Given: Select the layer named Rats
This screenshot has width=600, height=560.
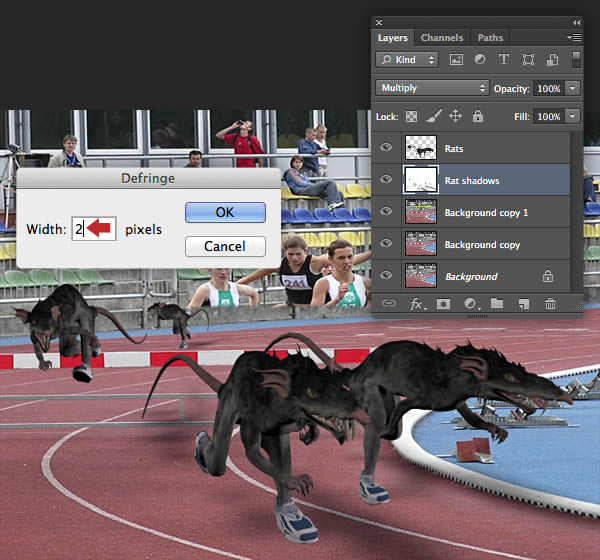Looking at the screenshot, I should point(454,149).
